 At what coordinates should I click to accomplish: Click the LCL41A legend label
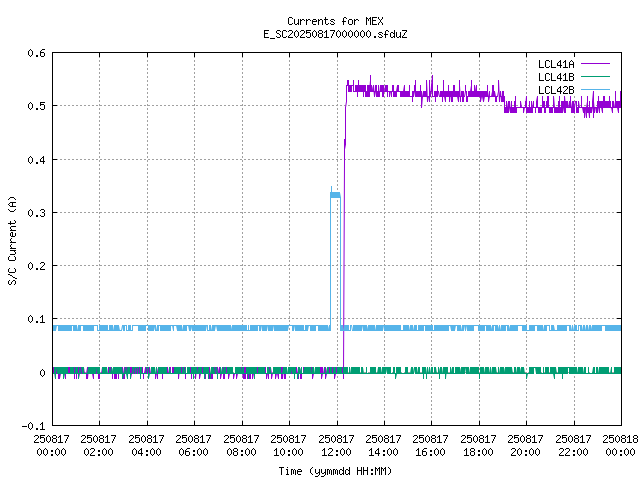[556, 64]
